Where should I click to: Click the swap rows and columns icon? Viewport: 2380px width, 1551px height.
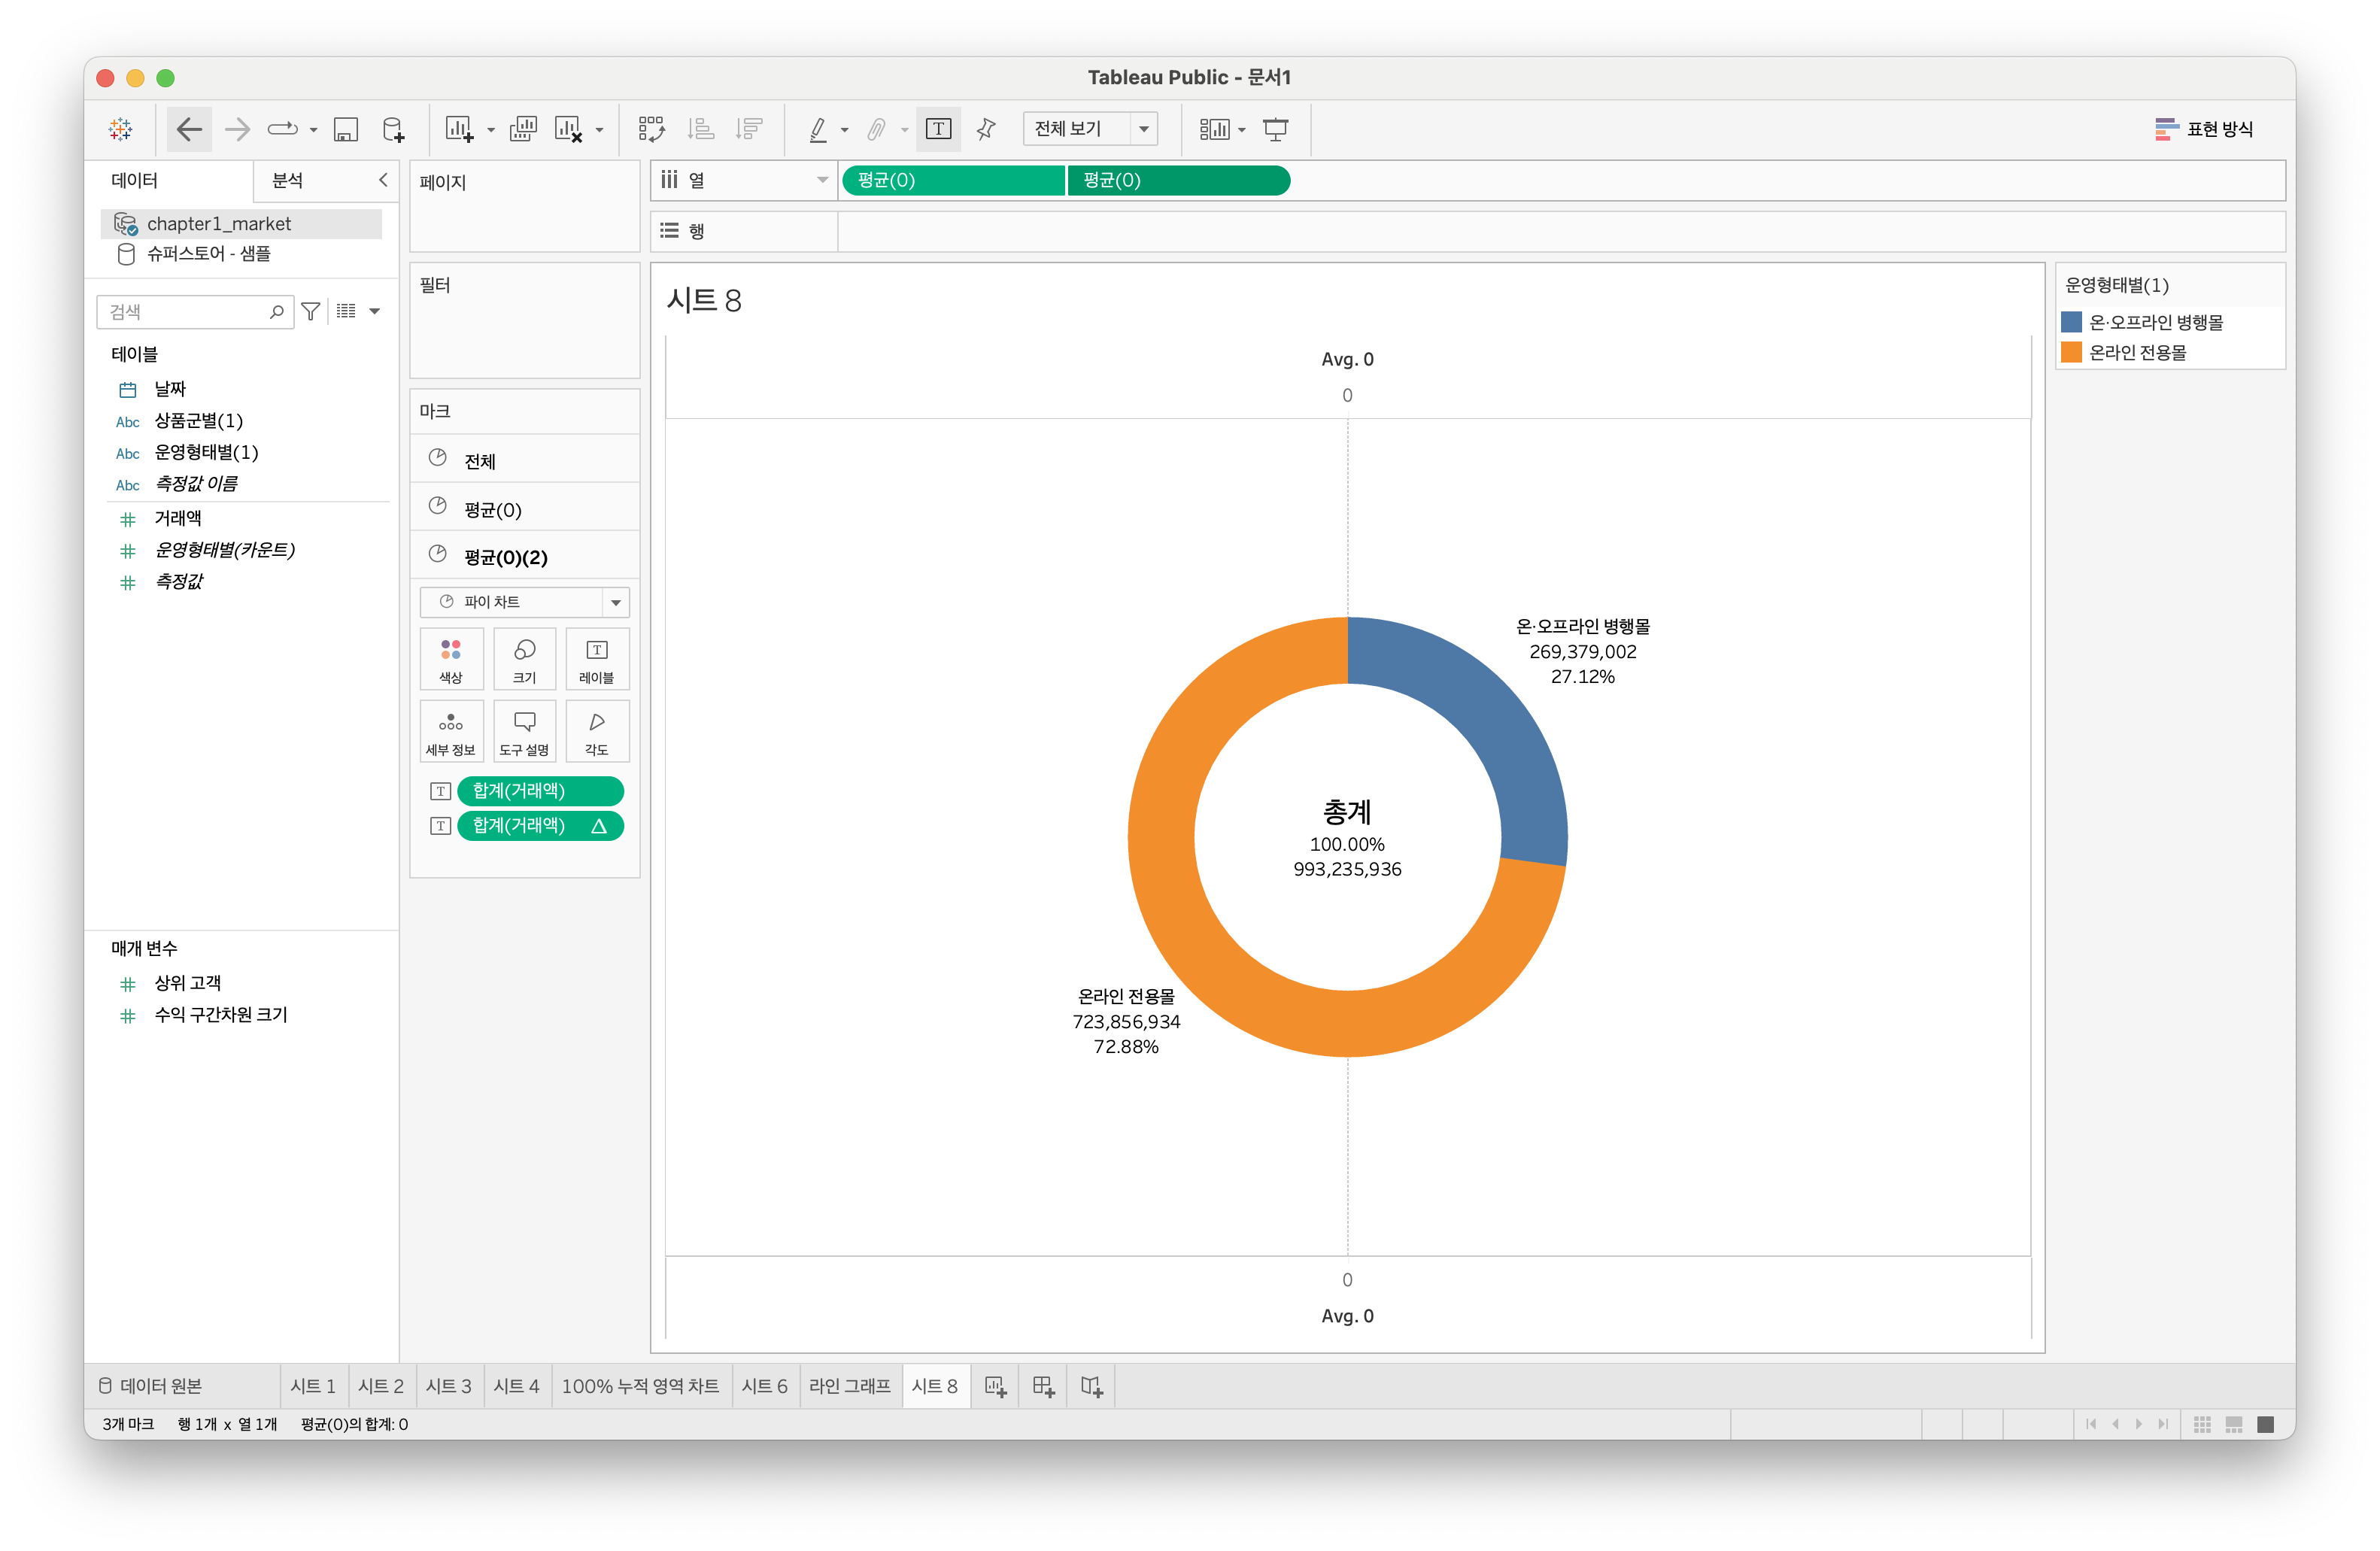click(651, 129)
